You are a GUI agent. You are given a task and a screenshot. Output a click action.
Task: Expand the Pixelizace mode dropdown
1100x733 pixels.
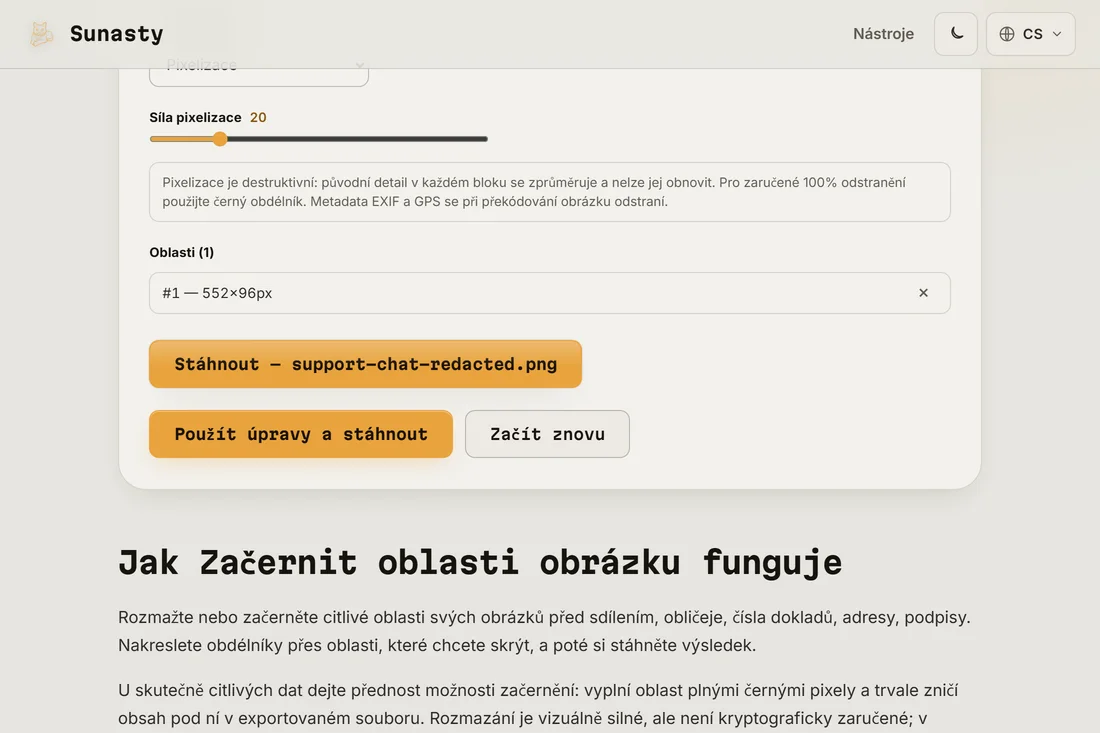259,70
